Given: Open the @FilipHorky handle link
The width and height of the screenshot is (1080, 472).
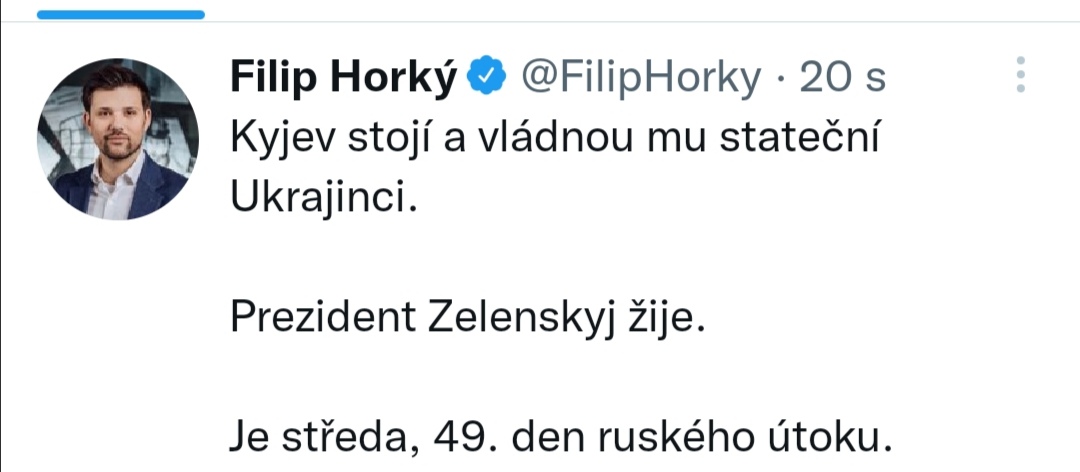Looking at the screenshot, I should pos(640,77).
